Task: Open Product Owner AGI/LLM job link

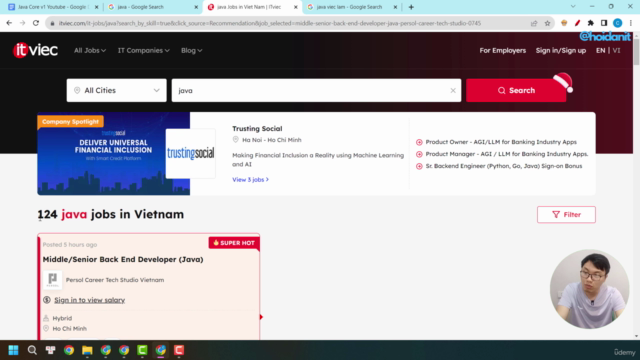Action: 501,142
